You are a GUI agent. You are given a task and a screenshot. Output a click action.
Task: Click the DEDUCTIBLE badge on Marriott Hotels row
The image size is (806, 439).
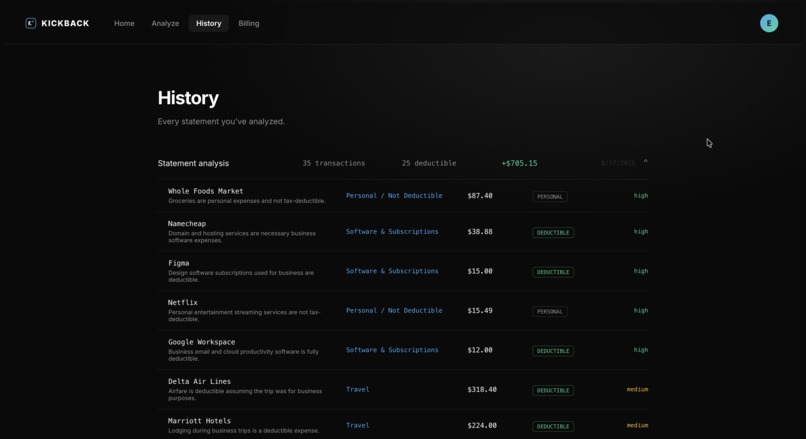coord(553,426)
